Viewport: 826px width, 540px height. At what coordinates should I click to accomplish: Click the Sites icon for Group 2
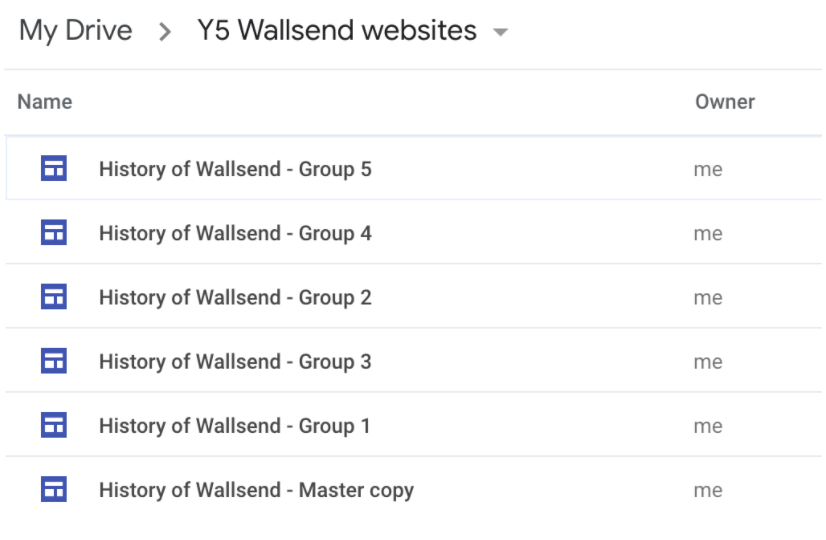pos(54,297)
